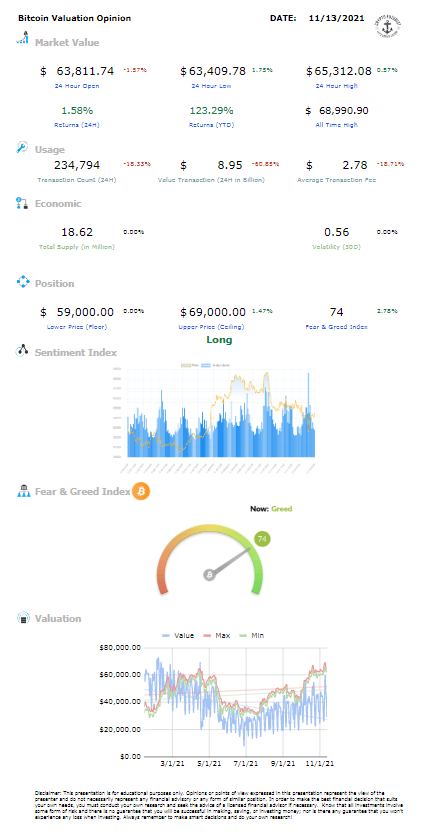Click the 63,409.78 low price
438x840 pixels.
[x=217, y=71]
